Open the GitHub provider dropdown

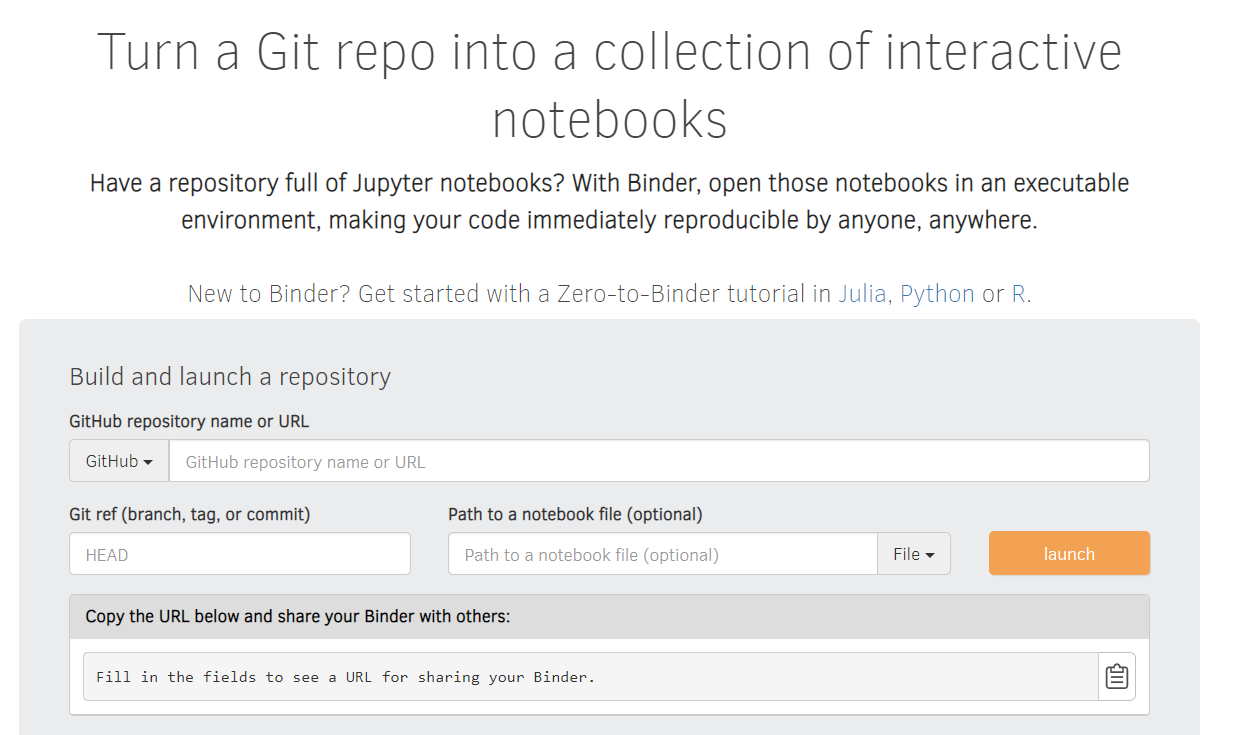tap(119, 461)
